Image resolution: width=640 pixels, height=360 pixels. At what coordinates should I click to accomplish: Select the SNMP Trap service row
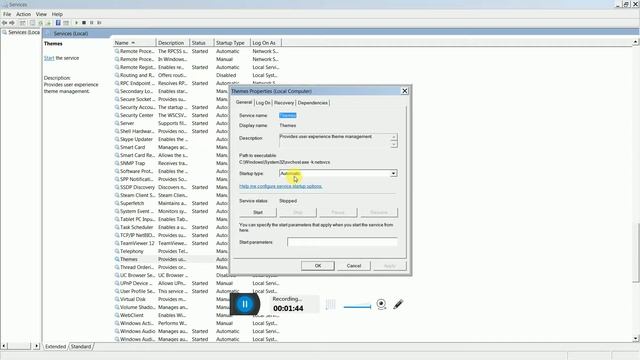[x=171, y=163]
